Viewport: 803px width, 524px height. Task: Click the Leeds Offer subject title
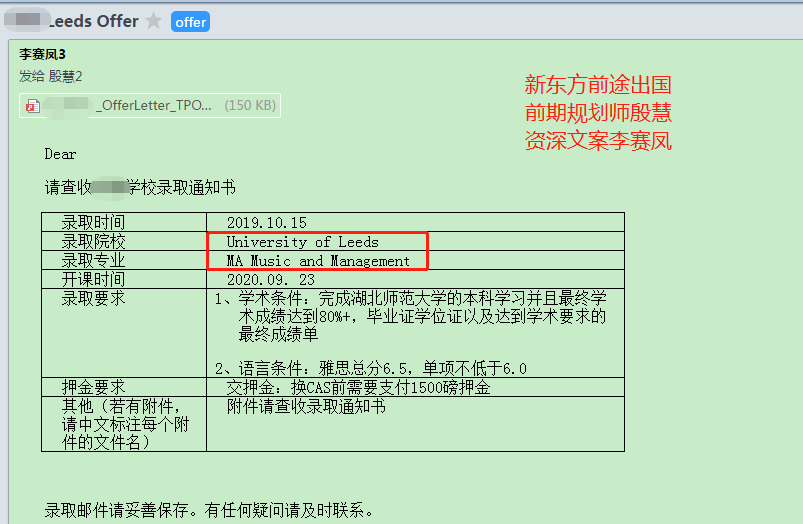point(93,21)
